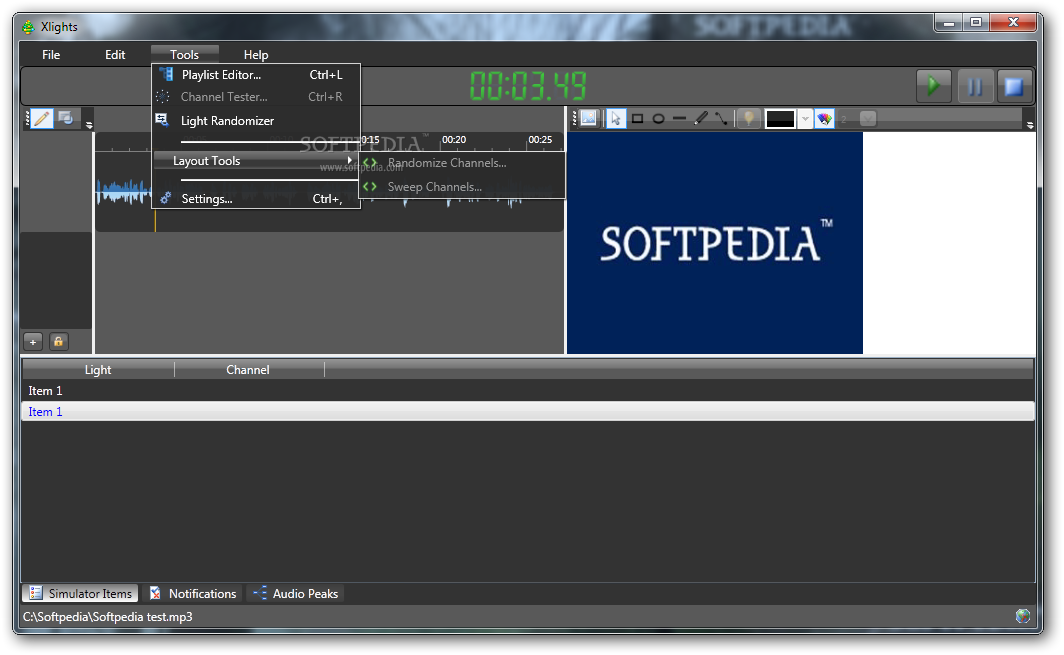This screenshot has height=655, width=1064.
Task: Expand the Layout Tools submenu
Action: (x=256, y=161)
